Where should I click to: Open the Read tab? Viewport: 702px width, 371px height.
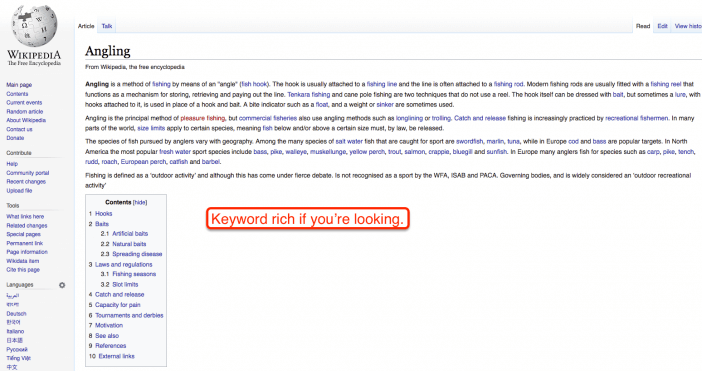(643, 26)
